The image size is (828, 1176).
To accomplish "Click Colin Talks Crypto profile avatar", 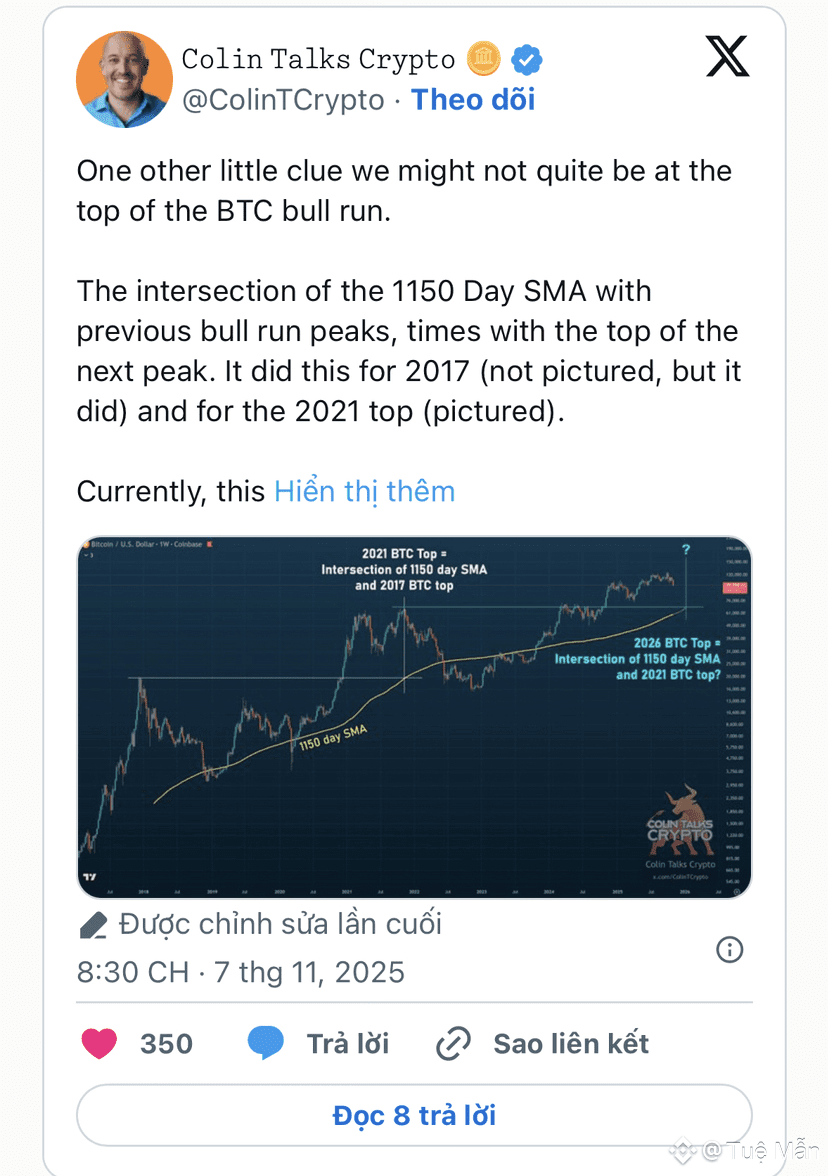I will (x=125, y=79).
